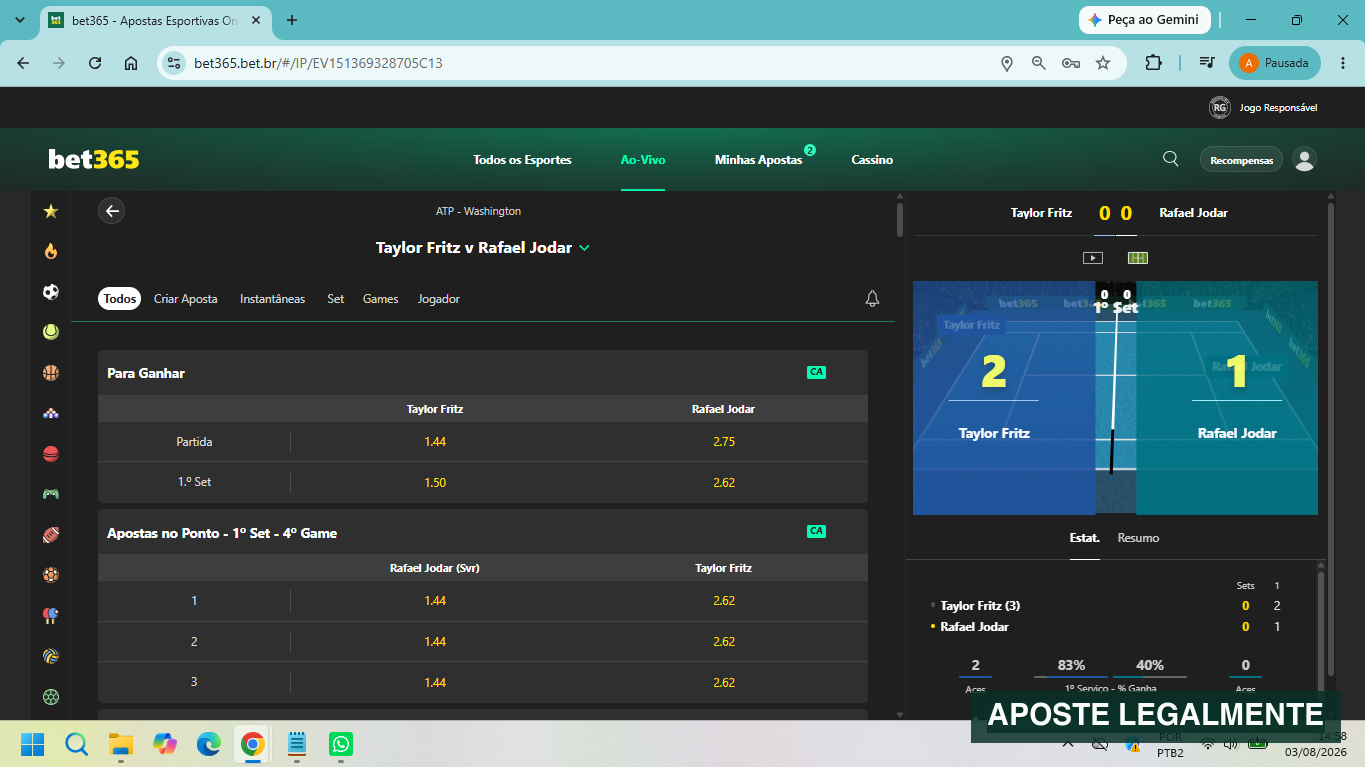Bet Rafael Jodar 1.º Set at 2.62
Image resolution: width=1365 pixels, height=767 pixels.
coord(724,482)
